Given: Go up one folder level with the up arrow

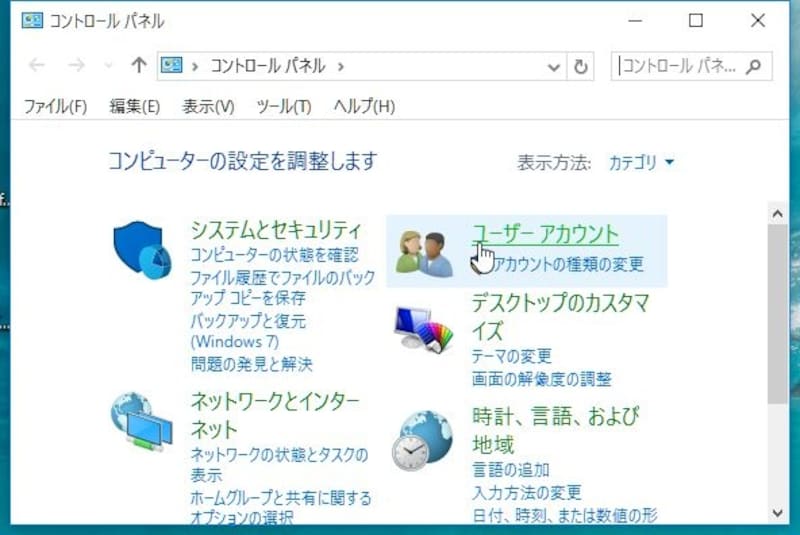Looking at the screenshot, I should [138, 65].
